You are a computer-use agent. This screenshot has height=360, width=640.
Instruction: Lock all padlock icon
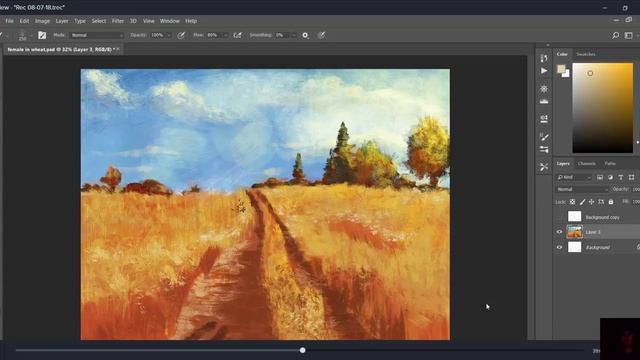[x=611, y=202]
